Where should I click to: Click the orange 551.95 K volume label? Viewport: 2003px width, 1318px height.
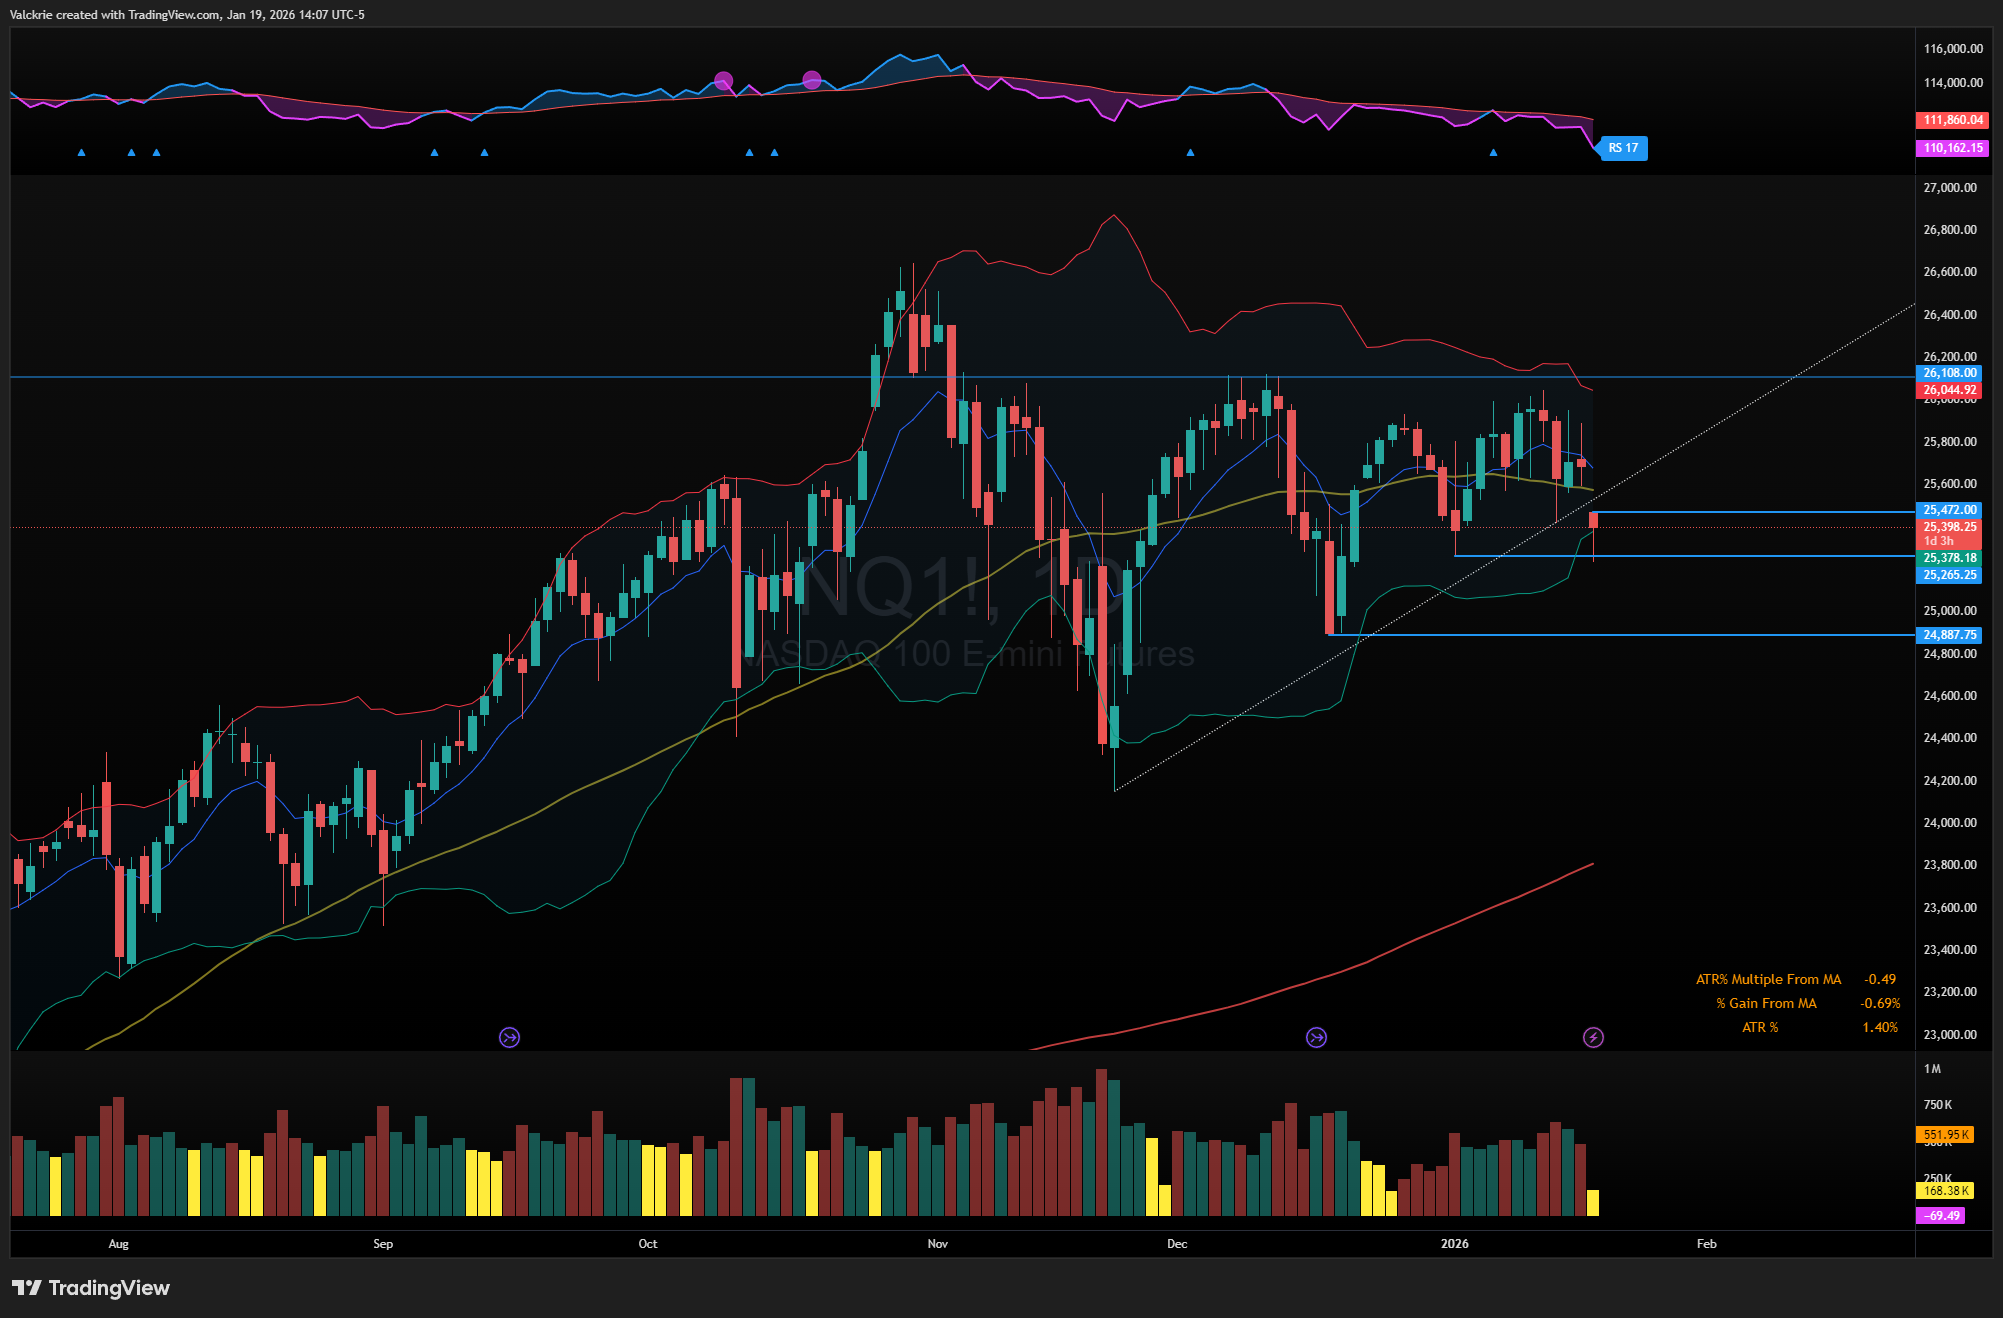point(1945,1135)
